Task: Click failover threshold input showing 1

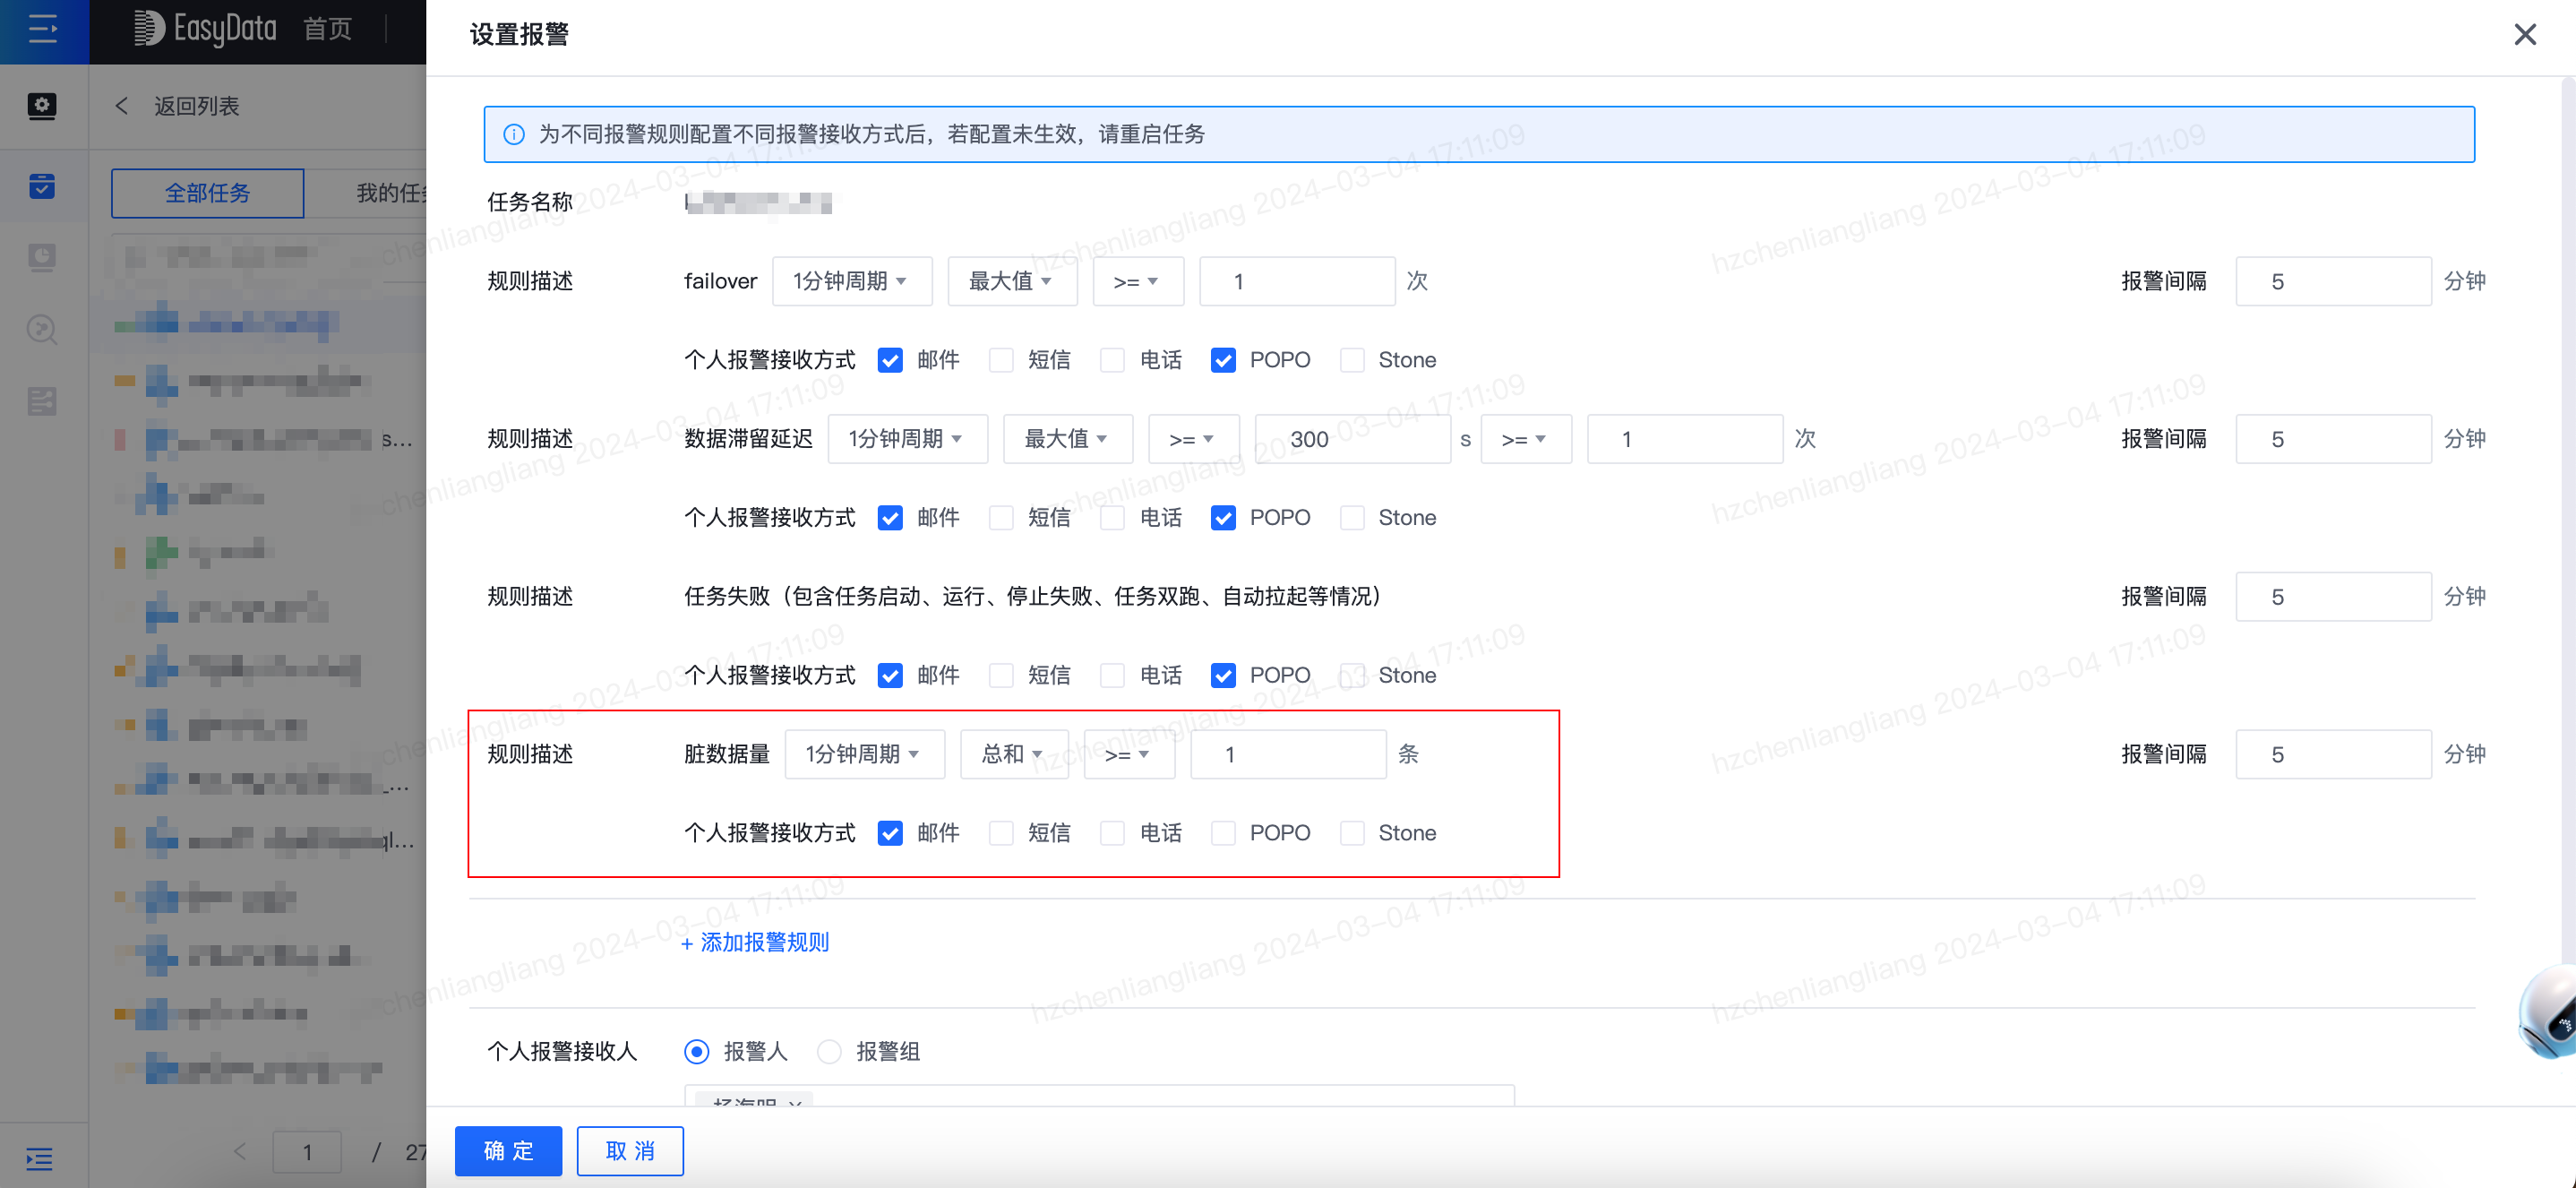Action: (x=1297, y=282)
